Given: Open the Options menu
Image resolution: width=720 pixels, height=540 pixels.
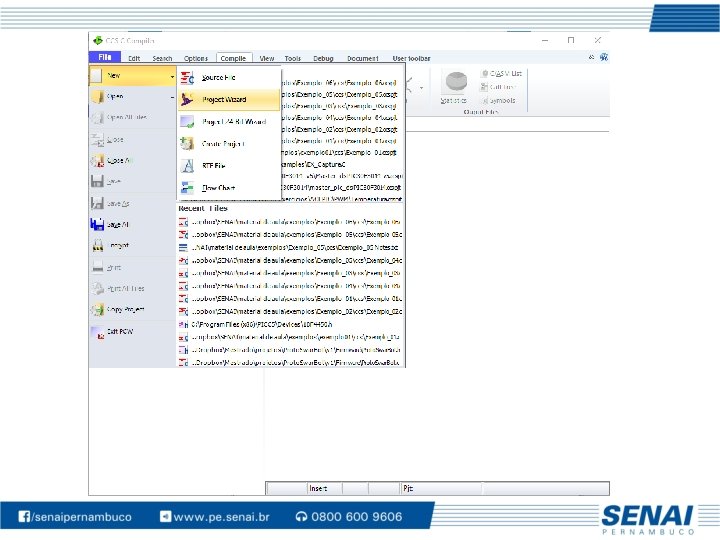Looking at the screenshot, I should pyautogui.click(x=196, y=58).
